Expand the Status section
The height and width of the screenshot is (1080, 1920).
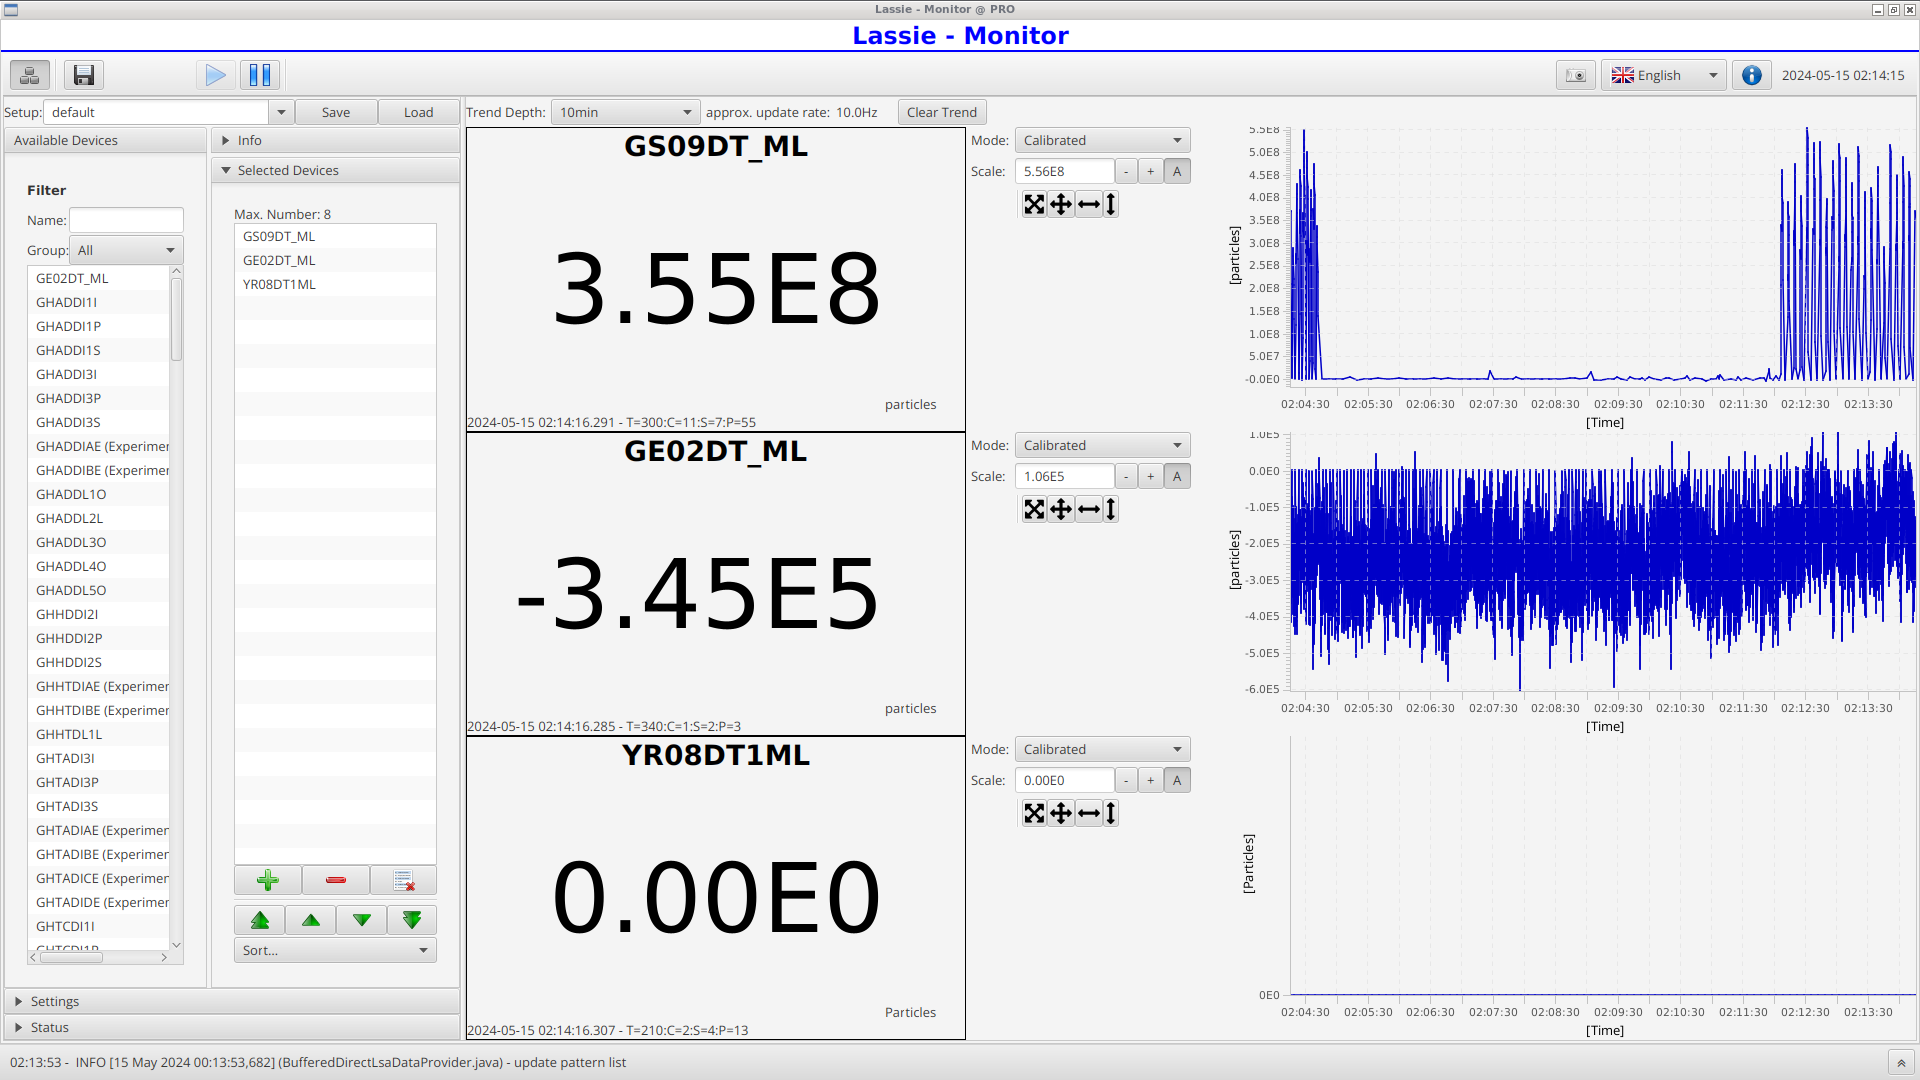point(232,1027)
